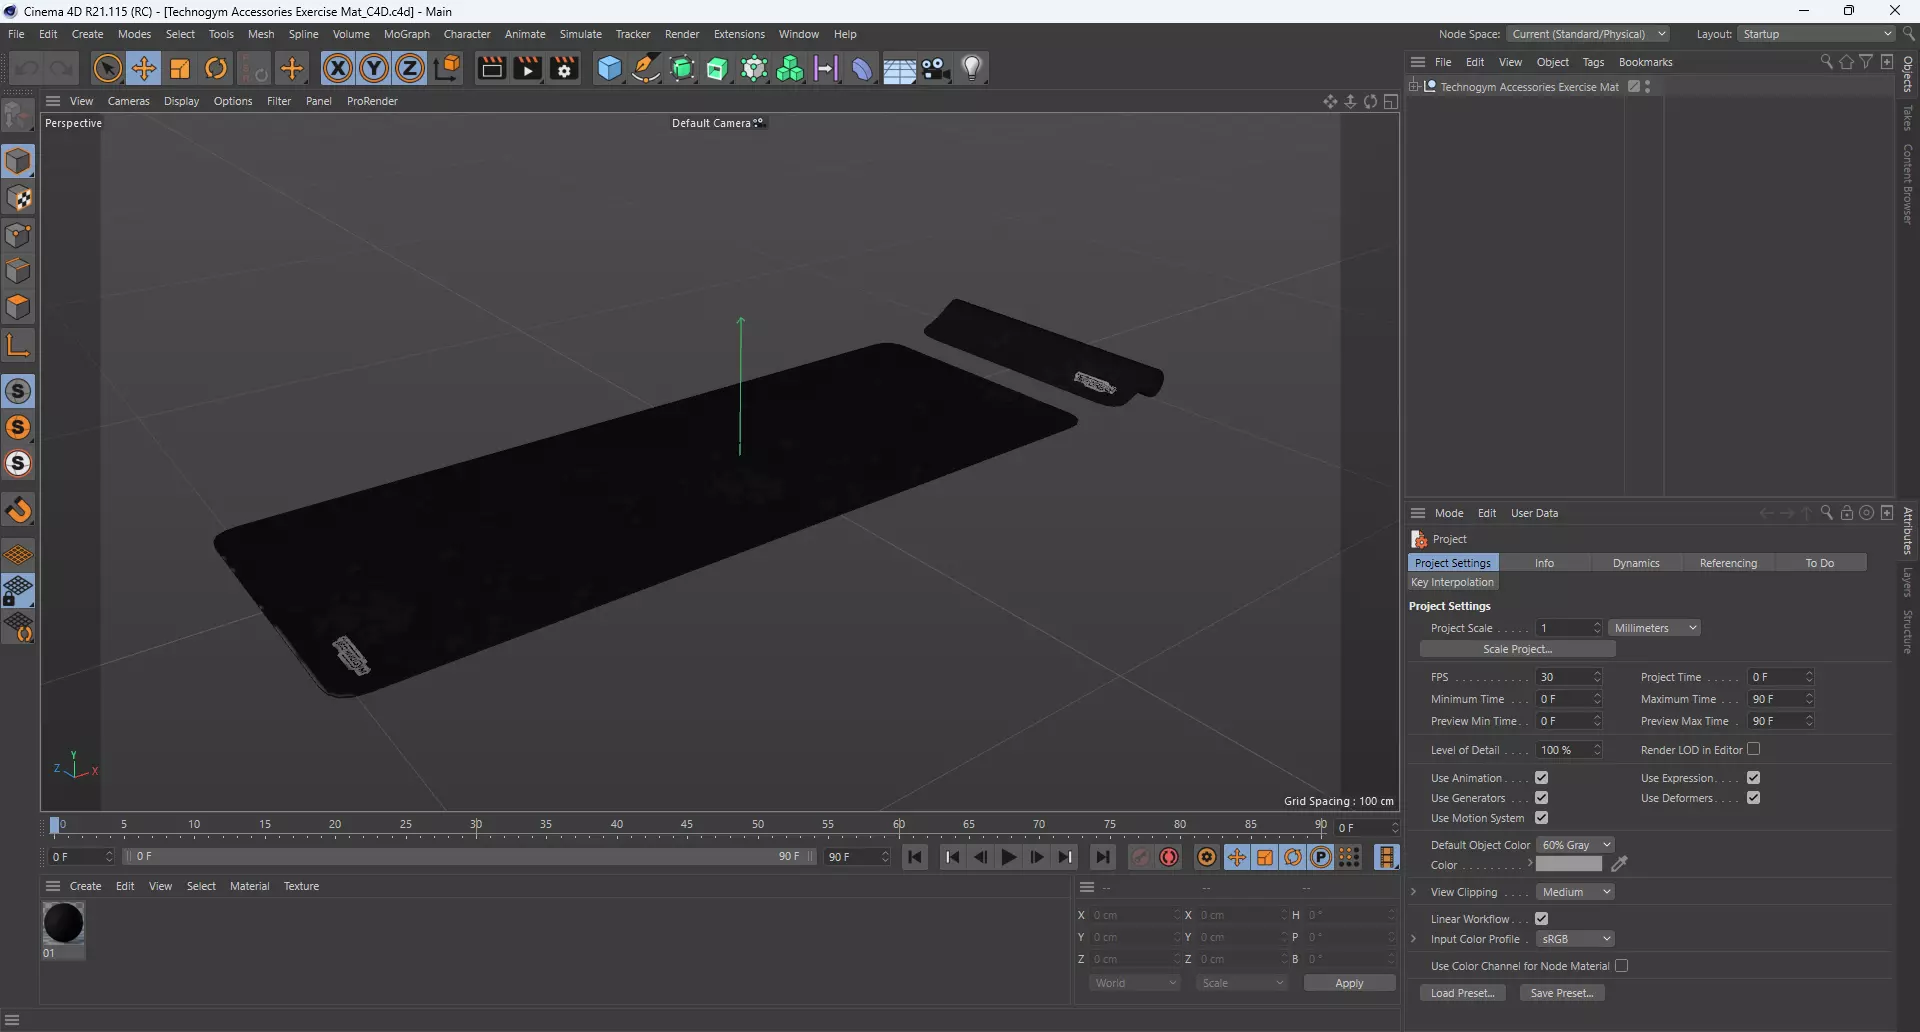
Task: Toggle the Z axis lock
Action: (x=410, y=68)
